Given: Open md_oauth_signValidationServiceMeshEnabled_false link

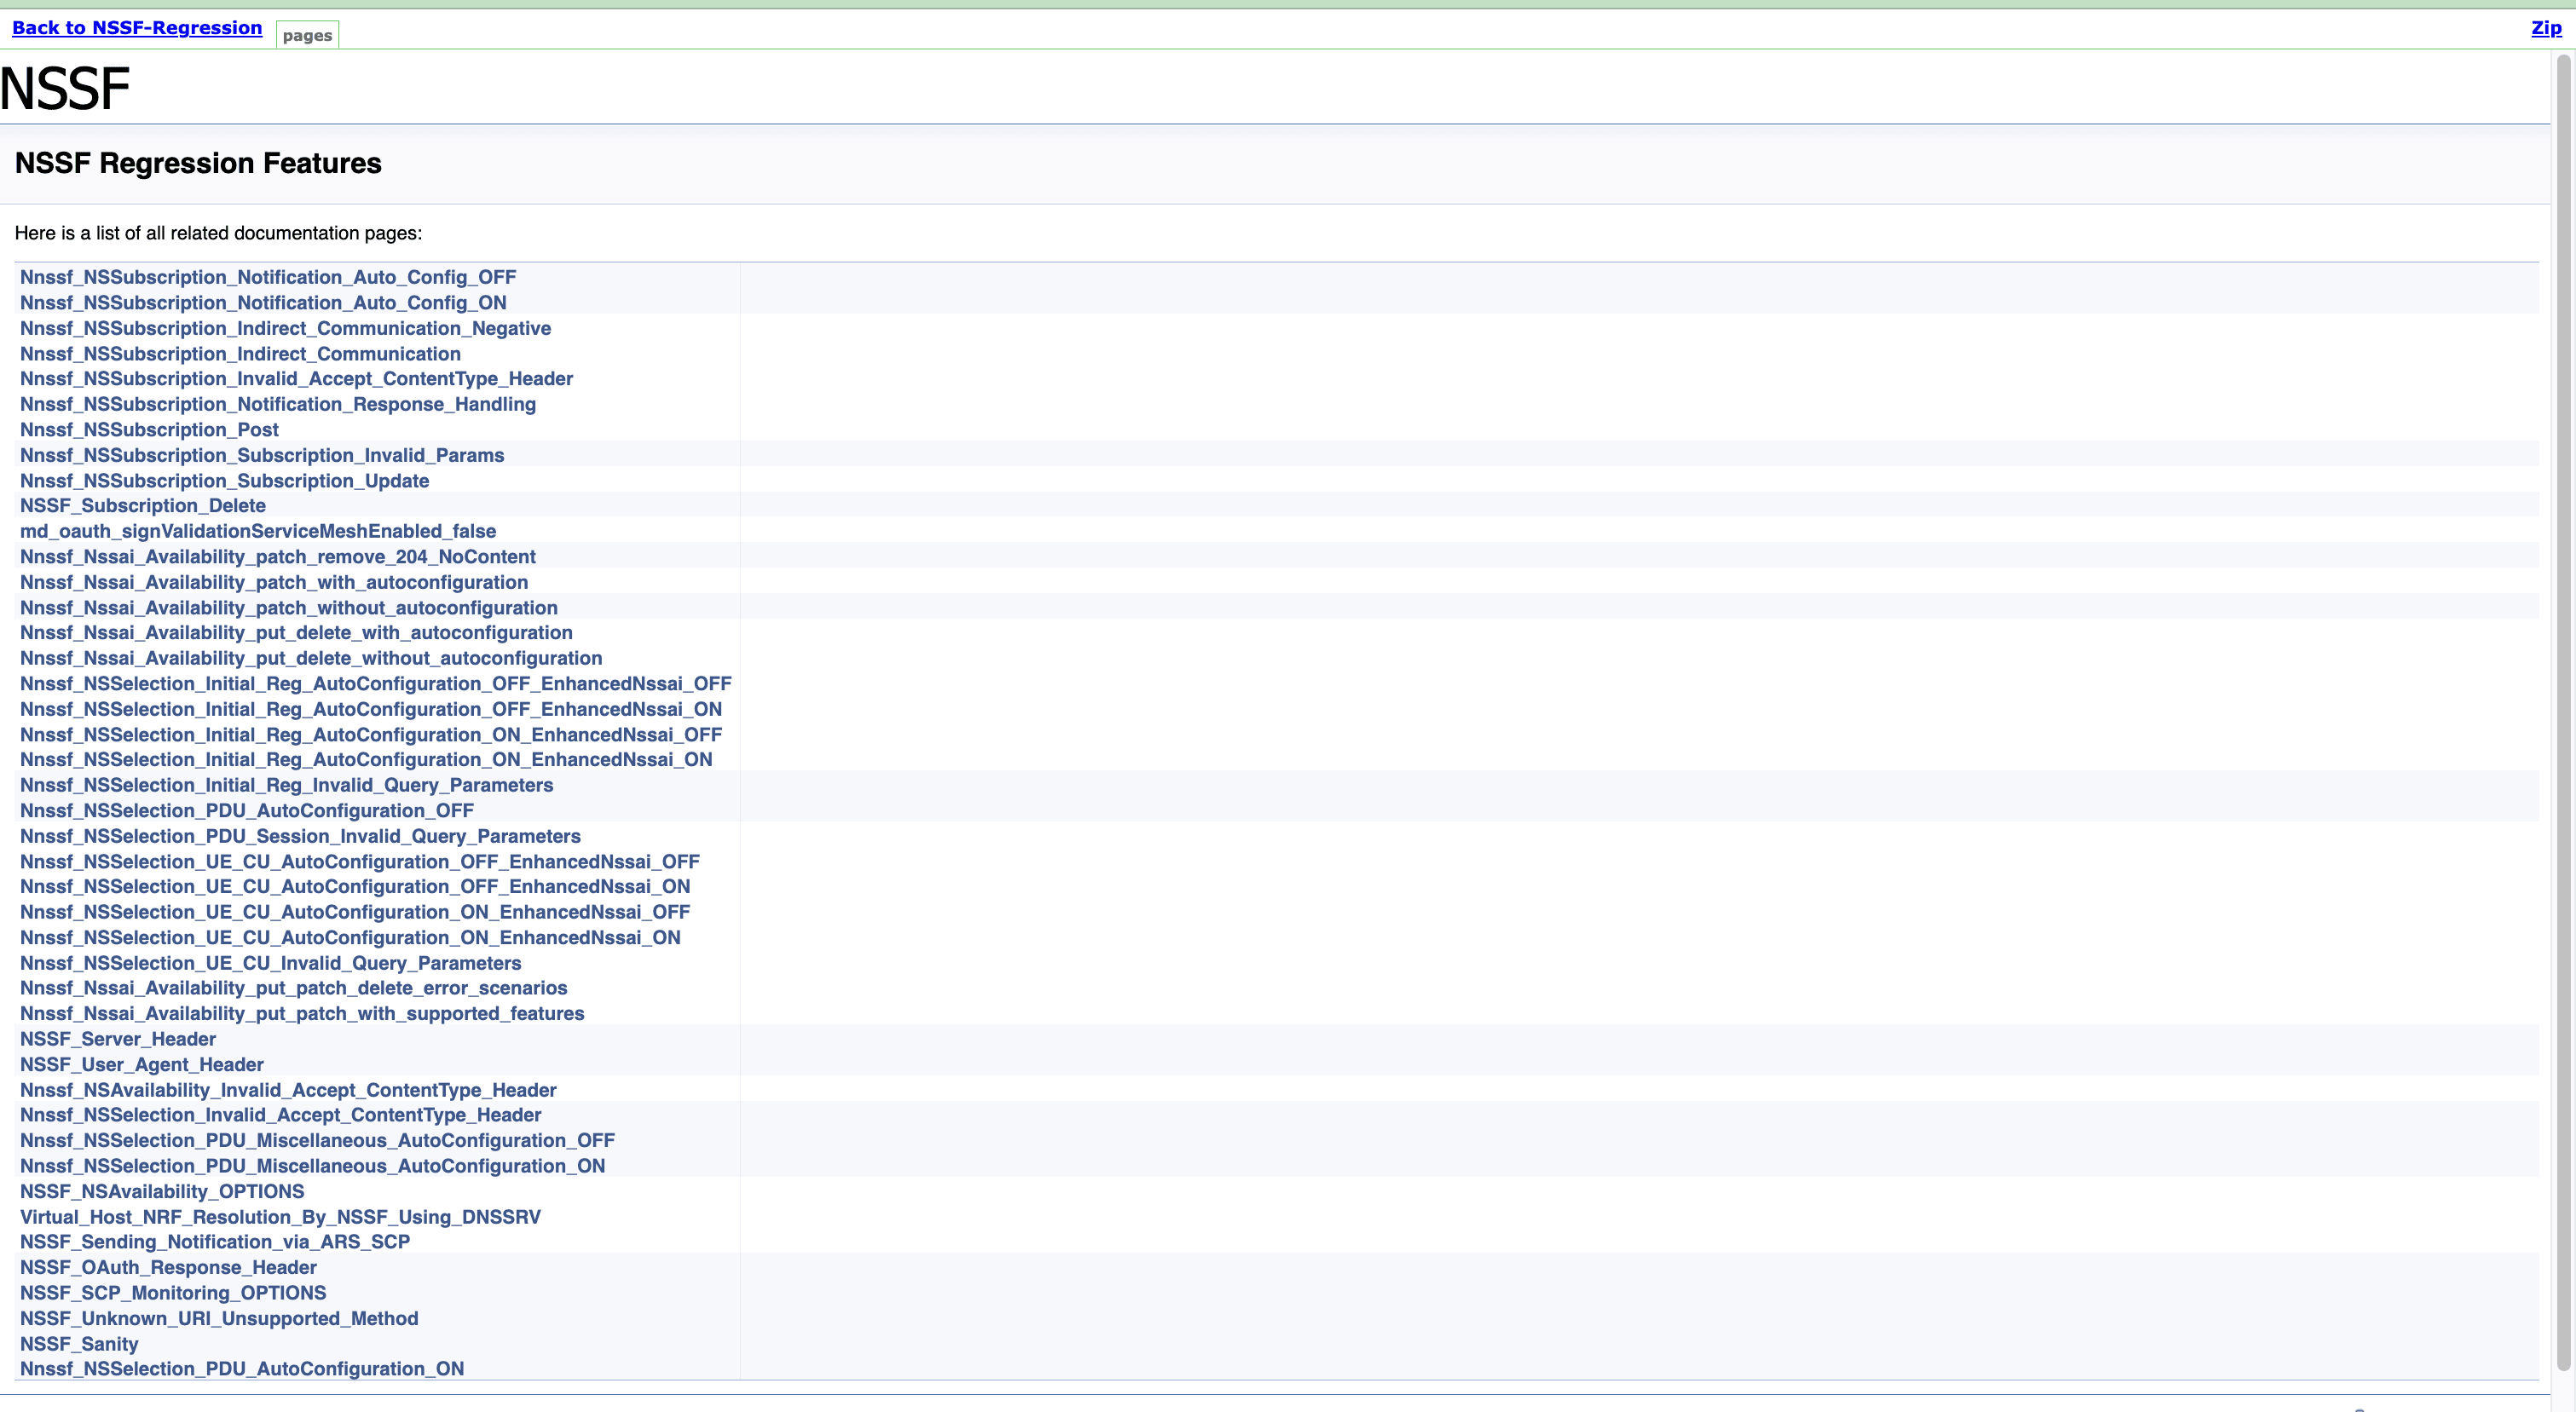Looking at the screenshot, I should [x=258, y=531].
